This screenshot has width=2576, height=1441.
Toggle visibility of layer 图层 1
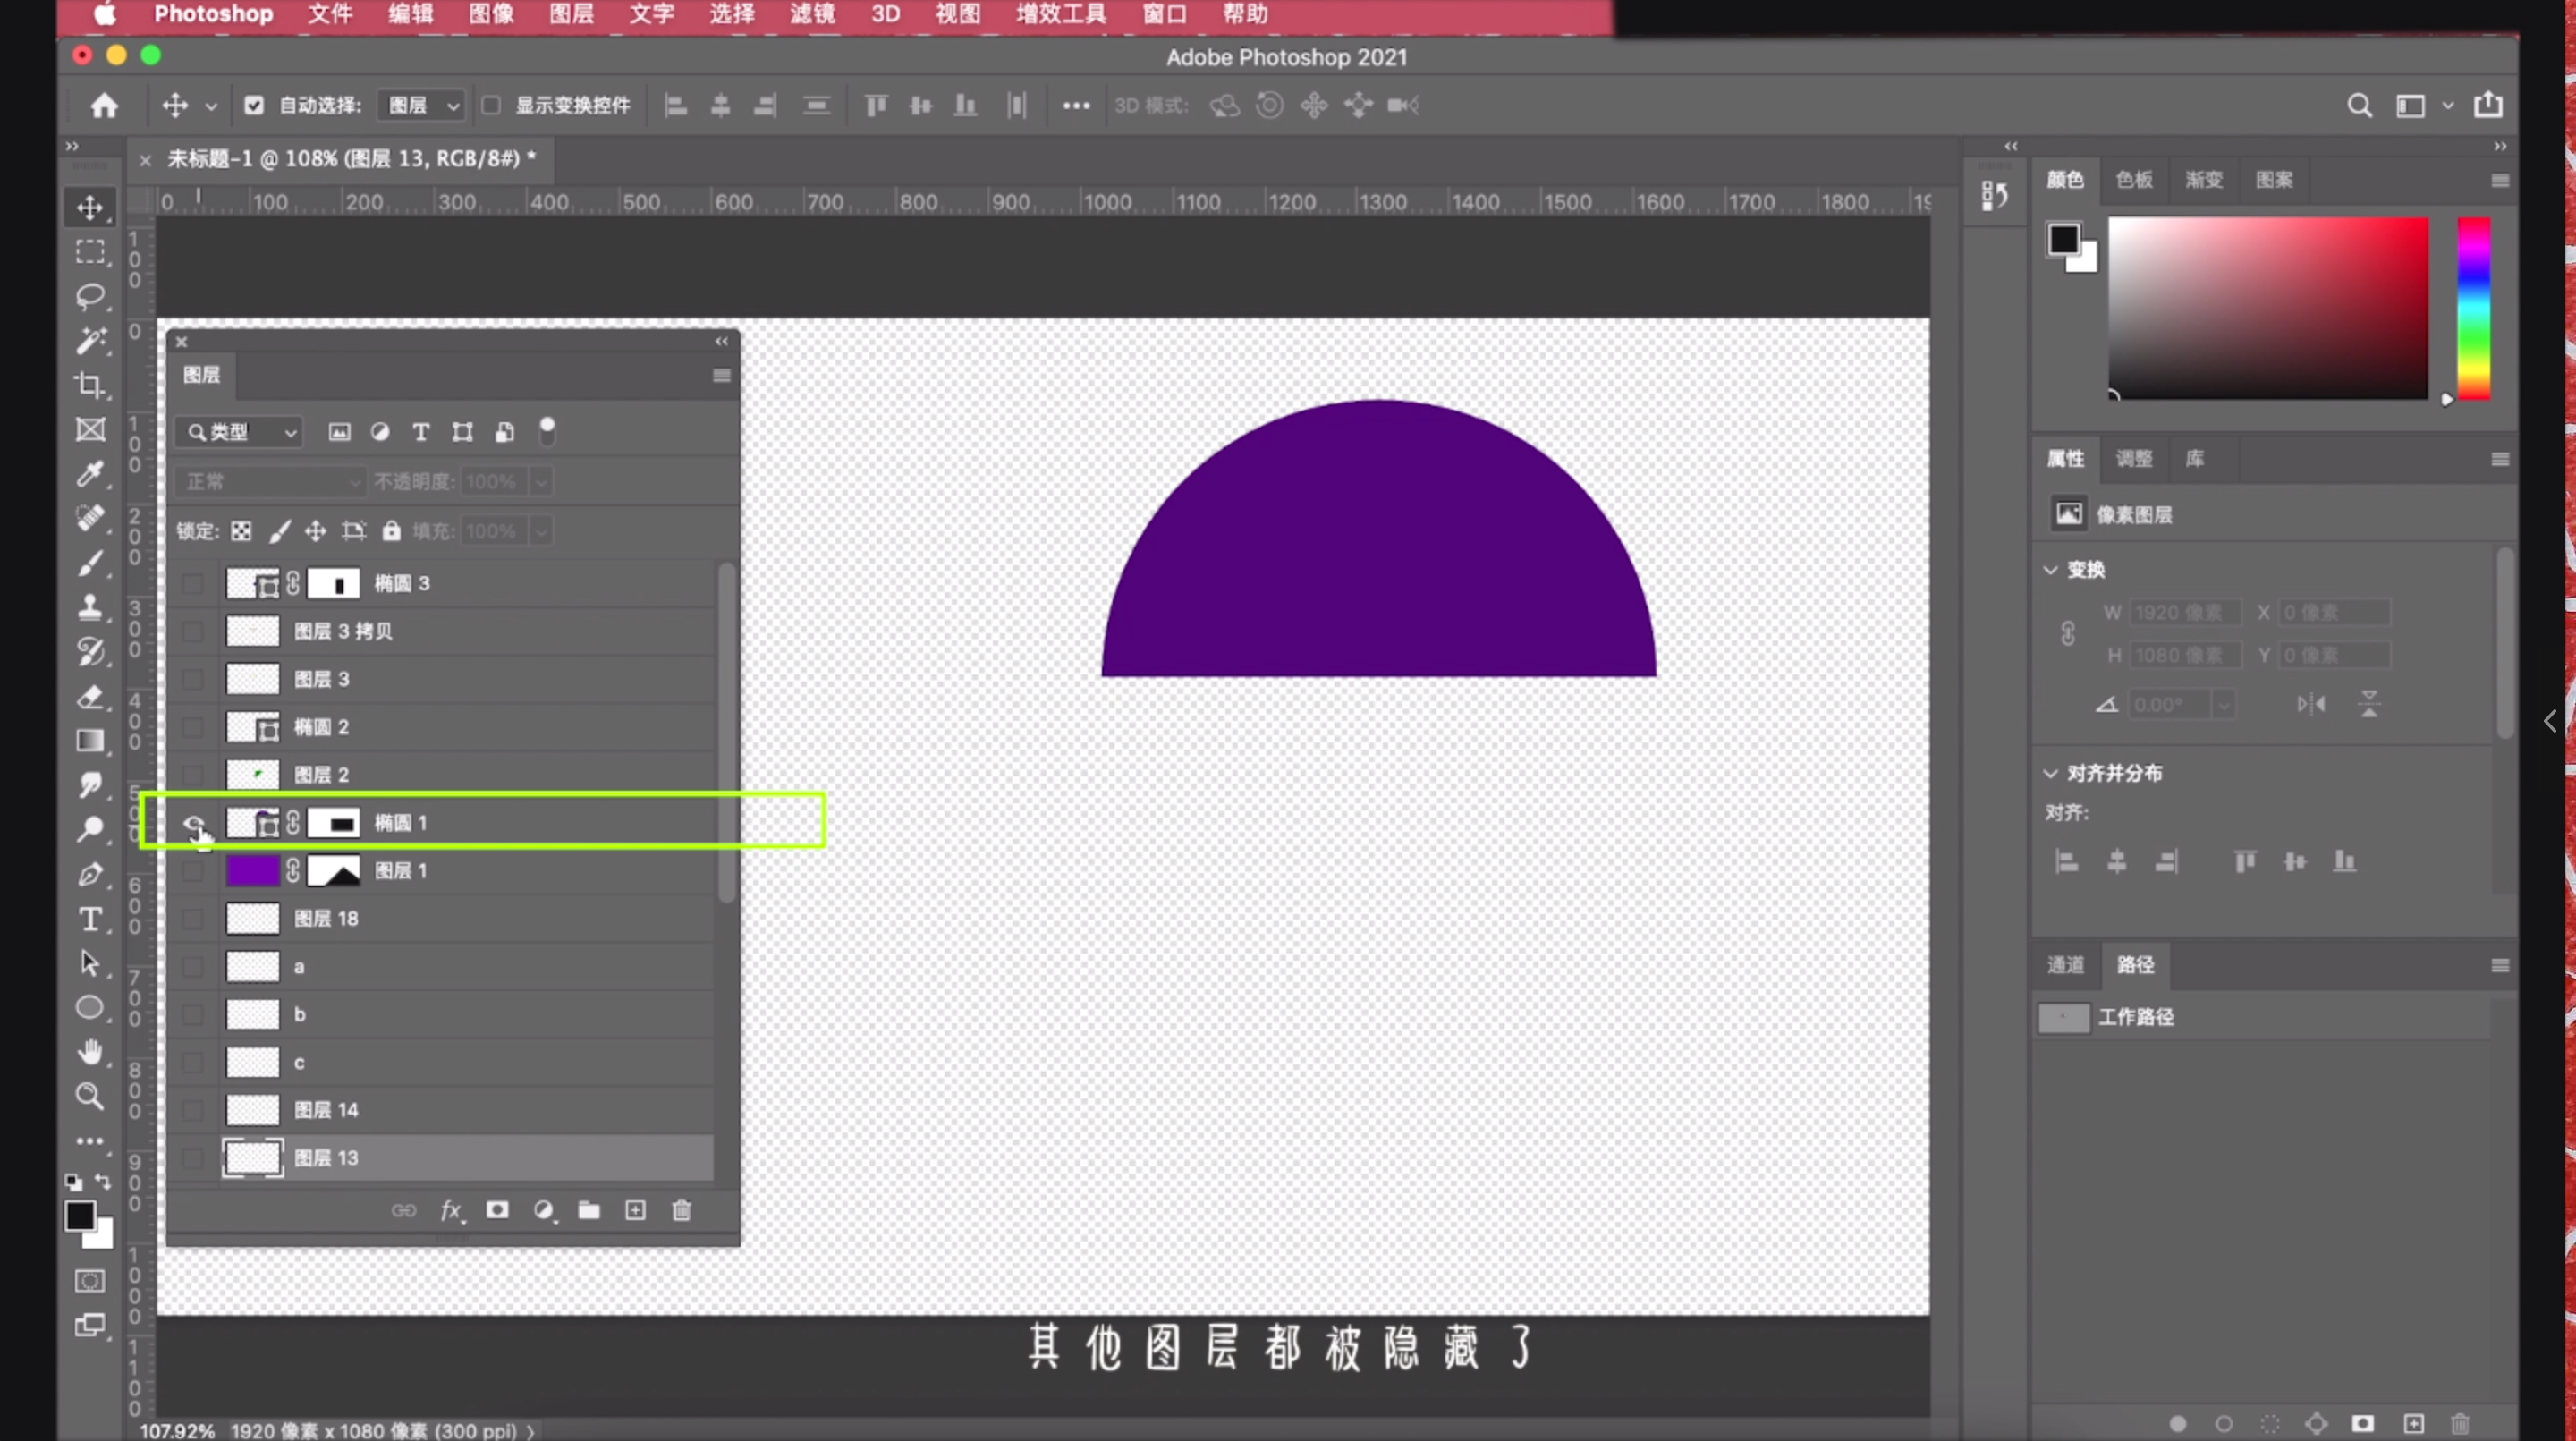pyautogui.click(x=193, y=871)
